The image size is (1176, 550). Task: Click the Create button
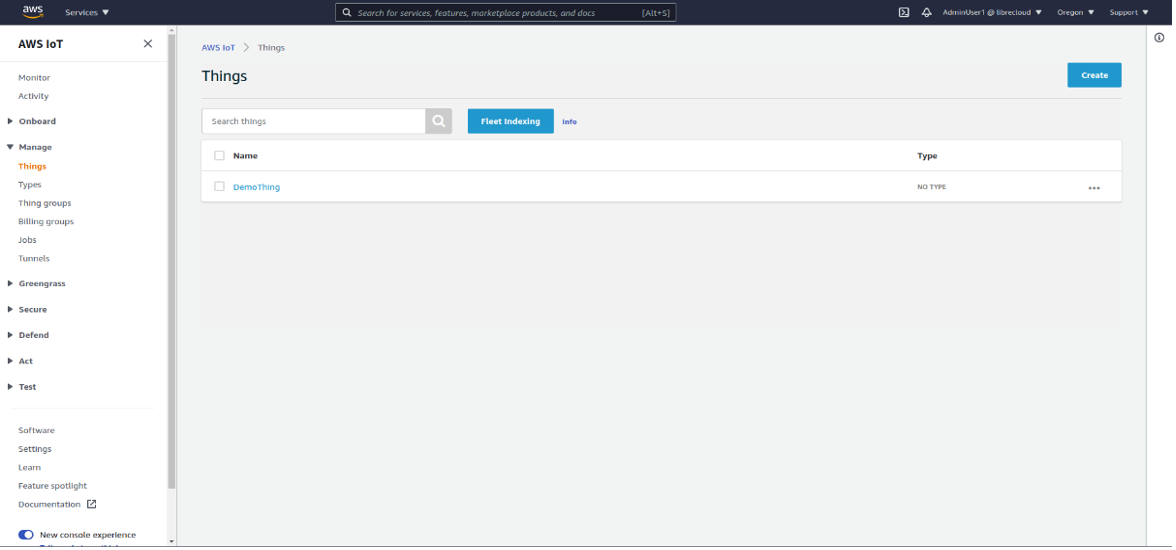[1094, 75]
